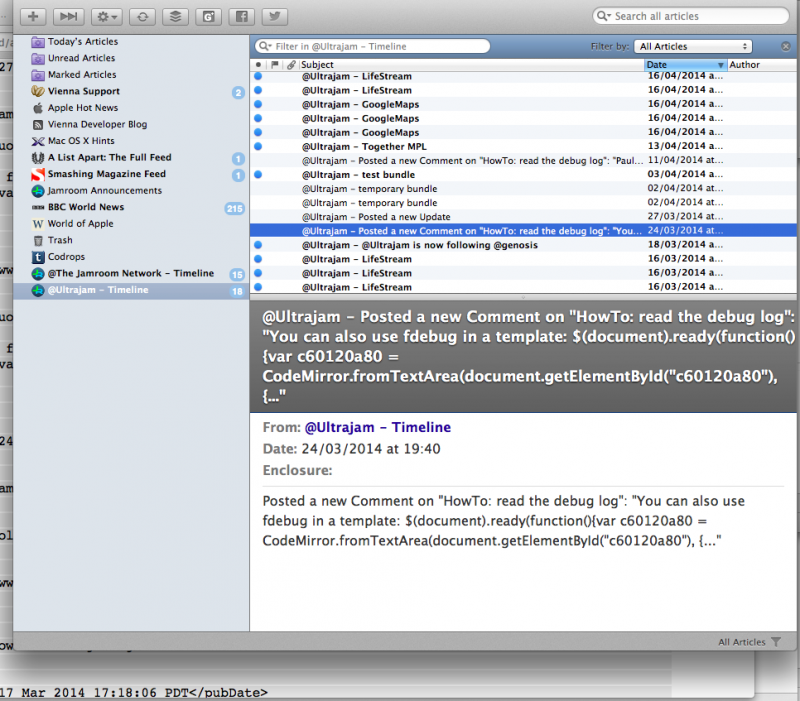Select the Smashing Magazine Feed

tap(106, 174)
